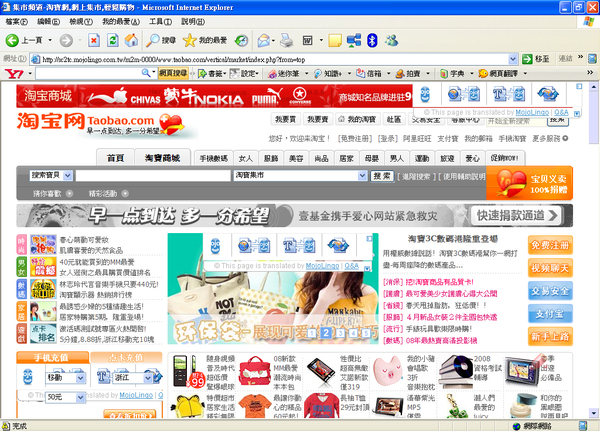Open the 移動 carrier dropdown
Image resolution: width=600 pixels, height=431 pixels.
80,378
